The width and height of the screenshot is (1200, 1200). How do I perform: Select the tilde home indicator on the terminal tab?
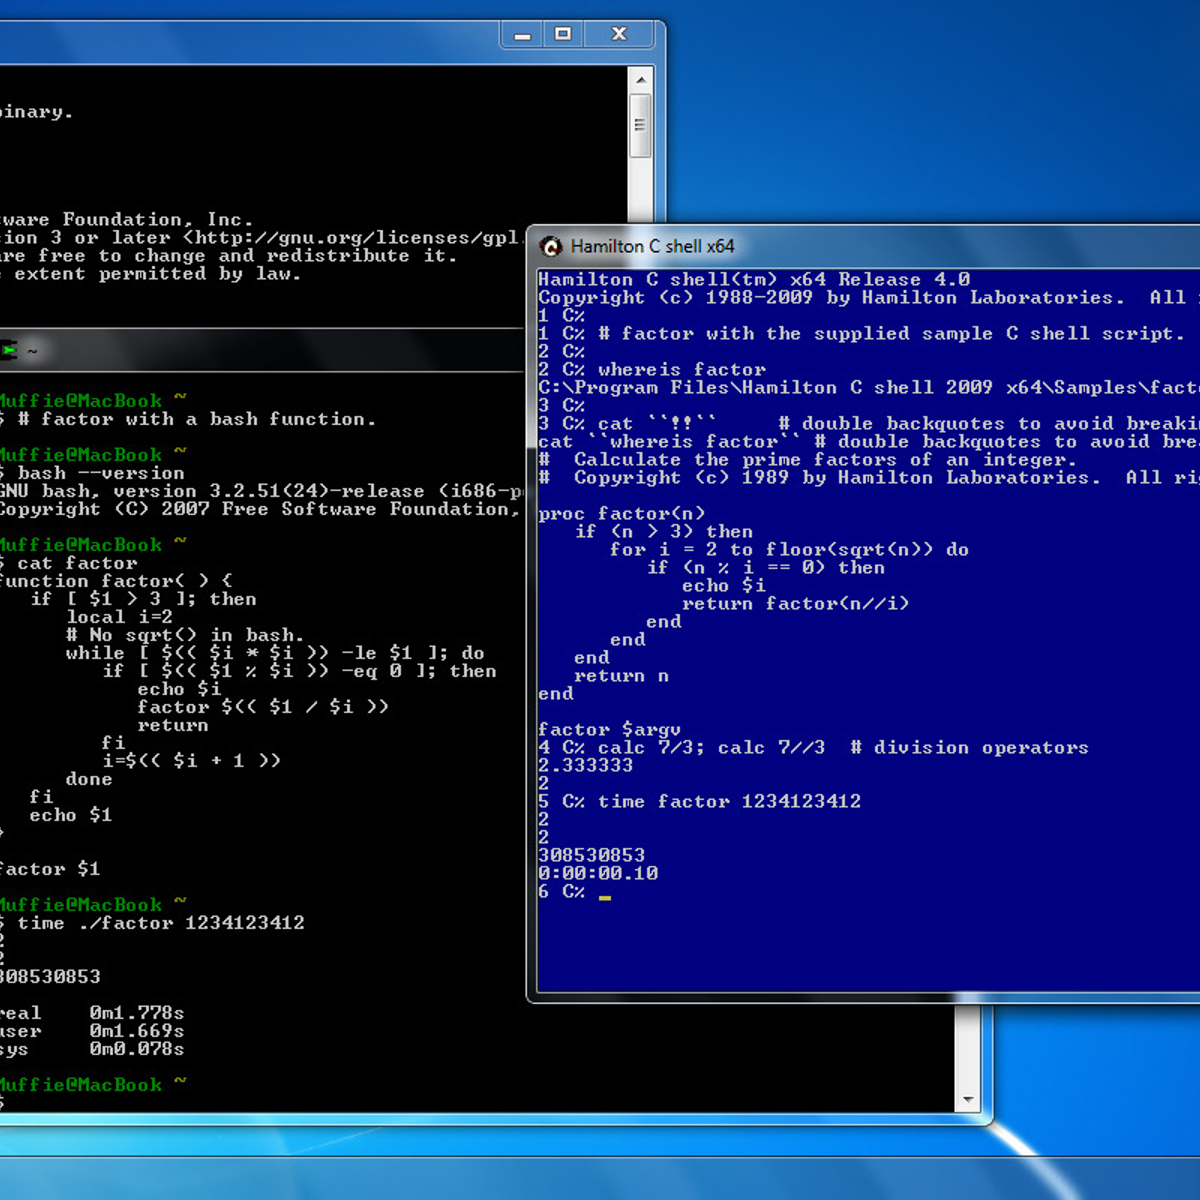coord(32,351)
